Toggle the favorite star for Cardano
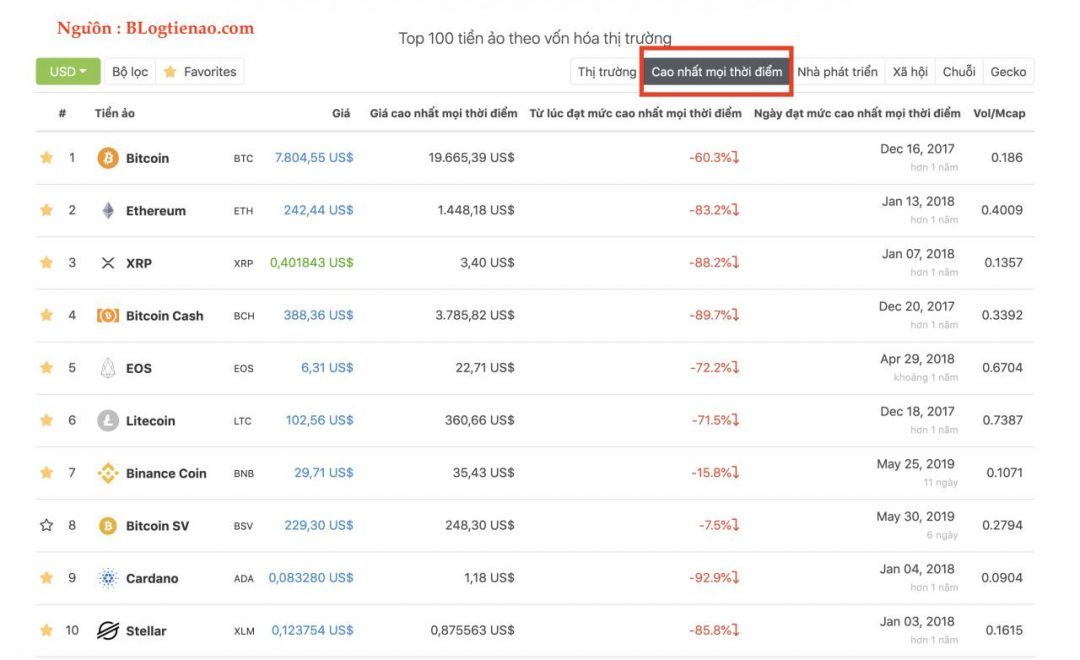1080x660 pixels. (x=46, y=577)
